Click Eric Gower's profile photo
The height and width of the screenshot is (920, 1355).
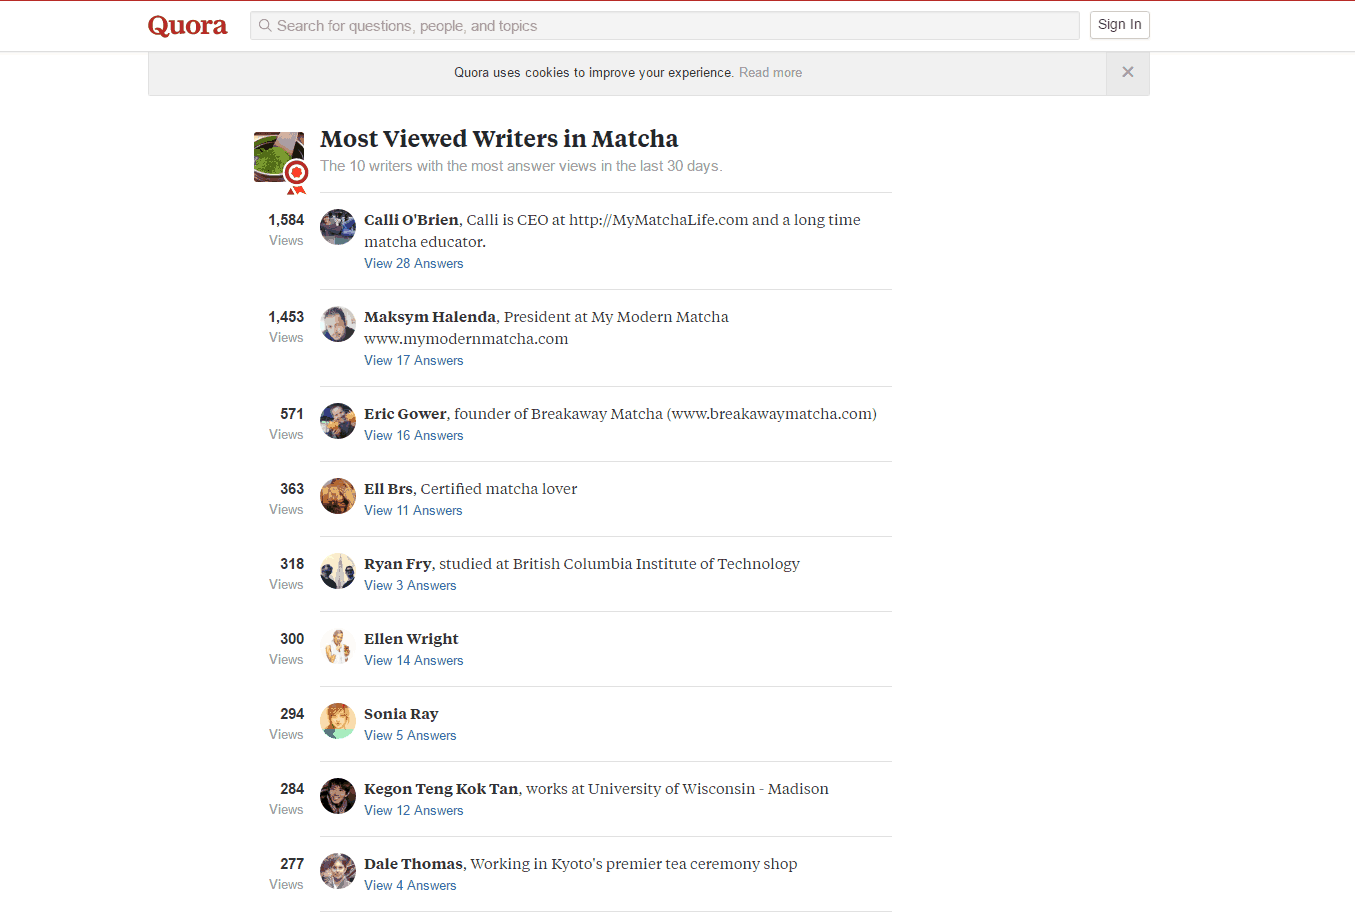pyautogui.click(x=338, y=421)
